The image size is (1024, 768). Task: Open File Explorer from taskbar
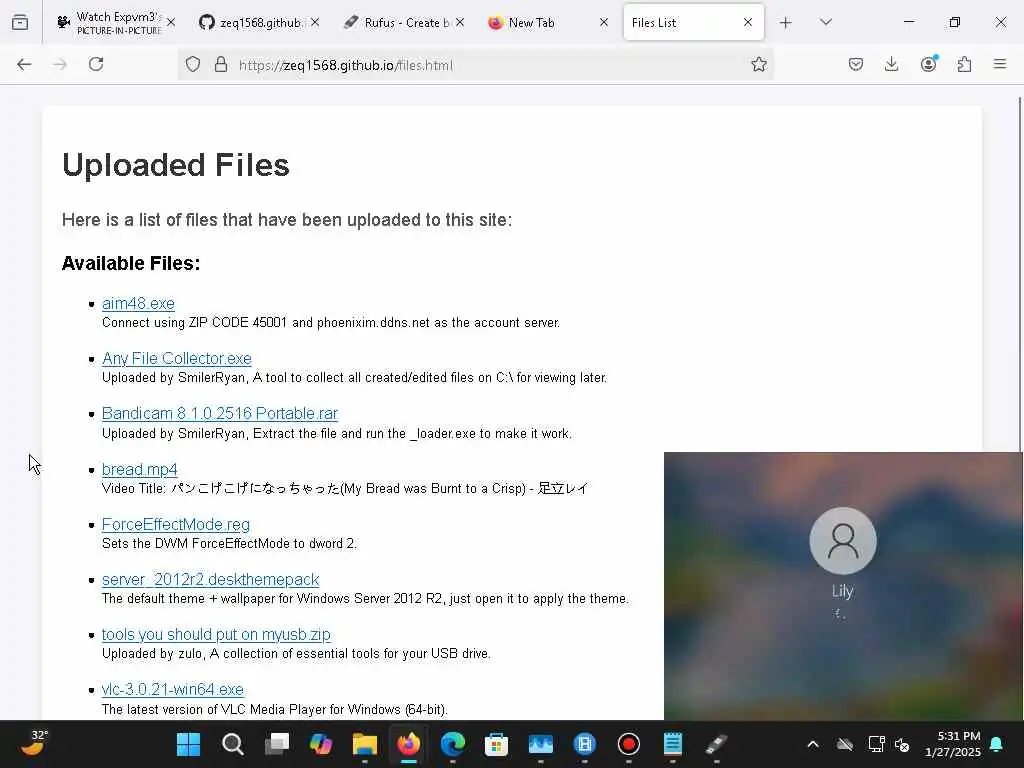(364, 744)
